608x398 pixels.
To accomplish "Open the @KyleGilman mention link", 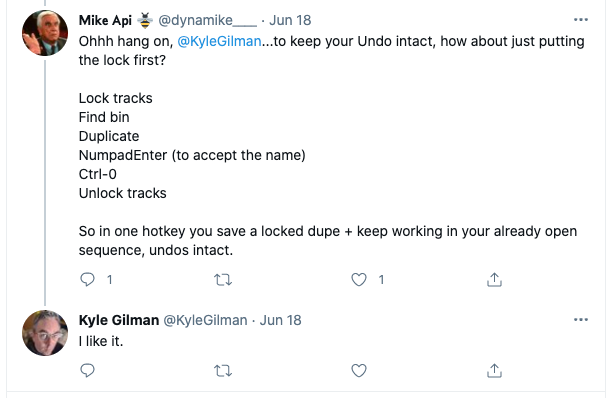I will [x=219, y=41].
